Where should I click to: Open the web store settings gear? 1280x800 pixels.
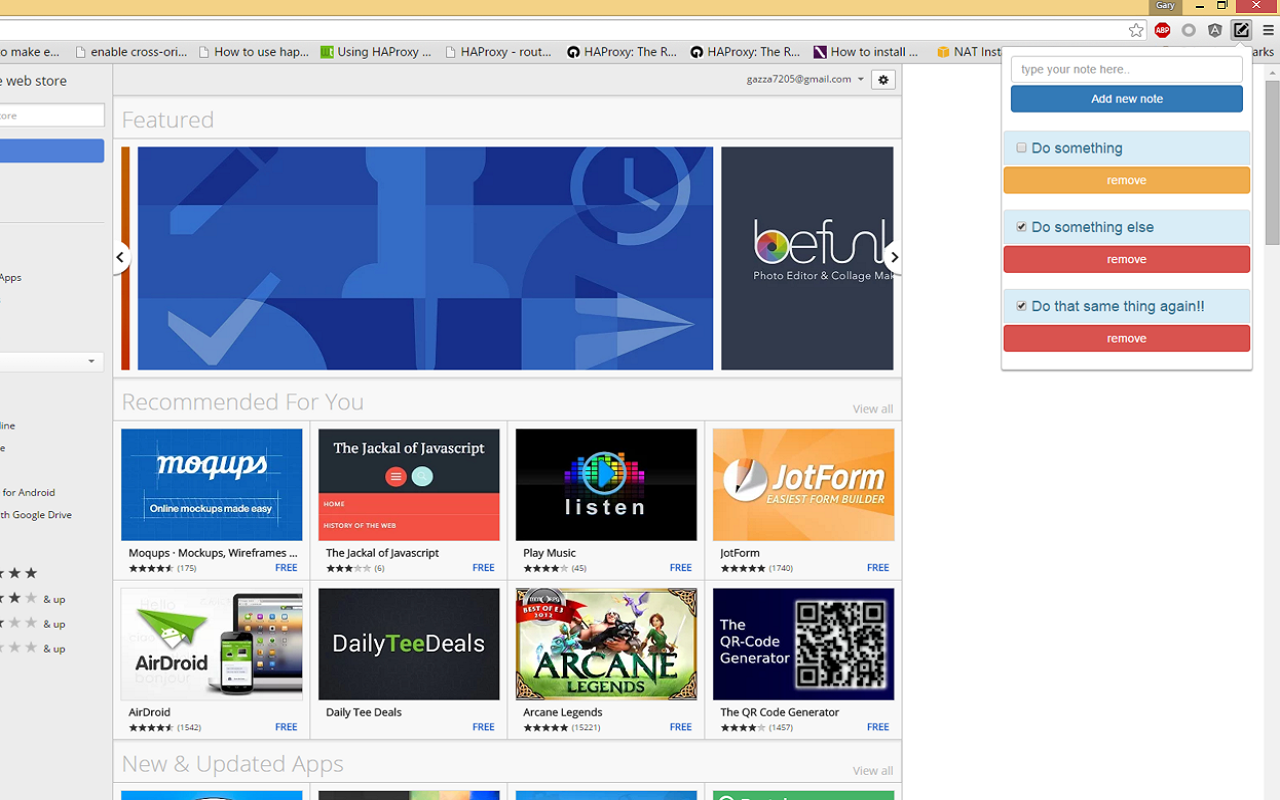point(883,79)
